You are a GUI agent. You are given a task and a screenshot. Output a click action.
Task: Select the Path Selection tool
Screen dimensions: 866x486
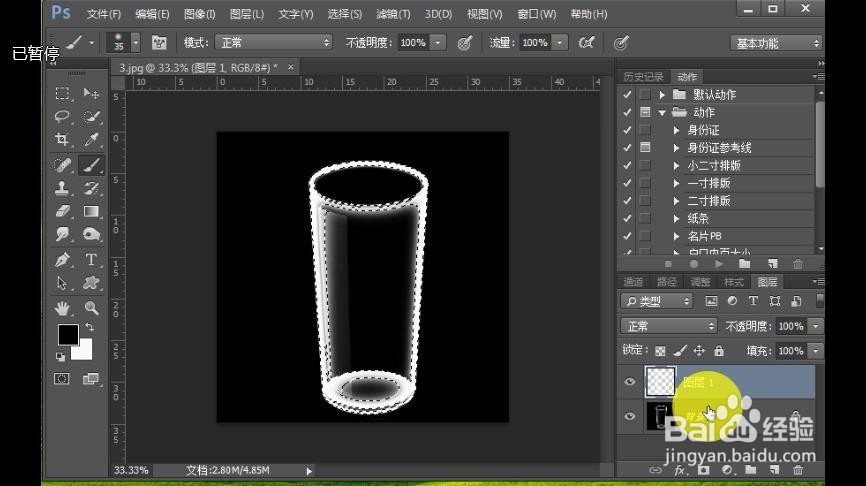[62, 283]
